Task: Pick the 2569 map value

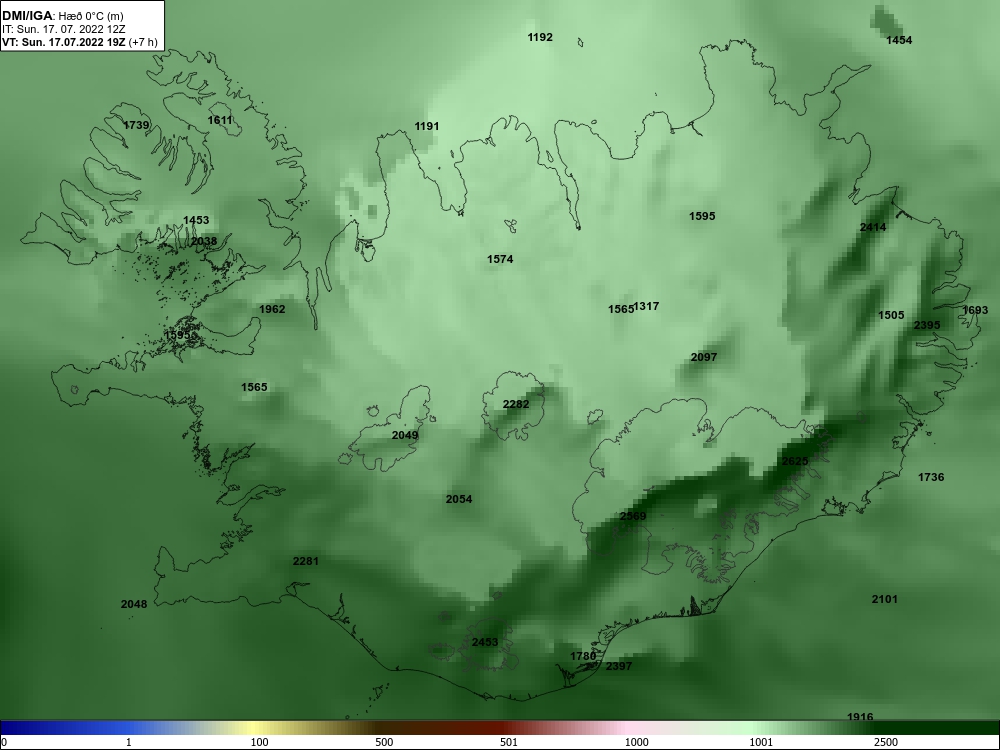Action: pyautogui.click(x=633, y=516)
